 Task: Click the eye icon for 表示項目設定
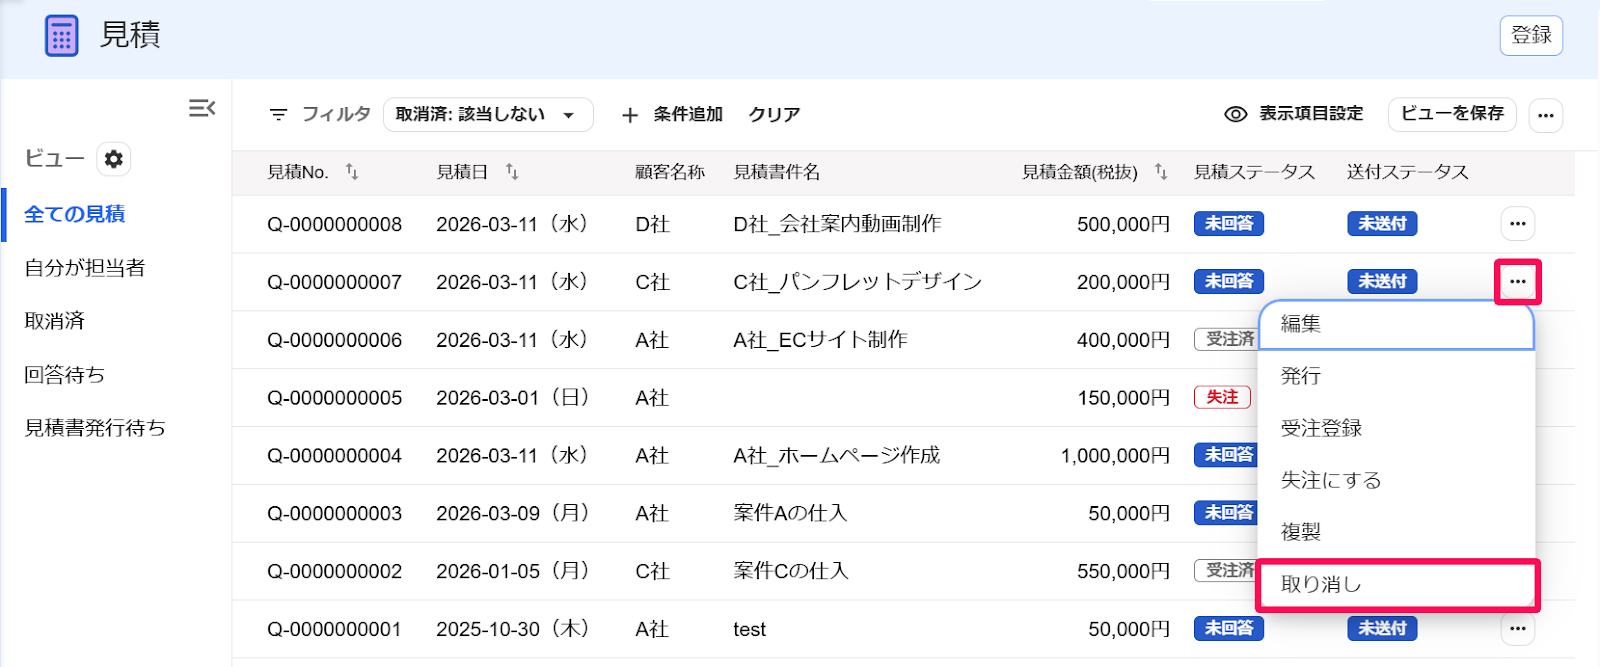click(x=1236, y=114)
